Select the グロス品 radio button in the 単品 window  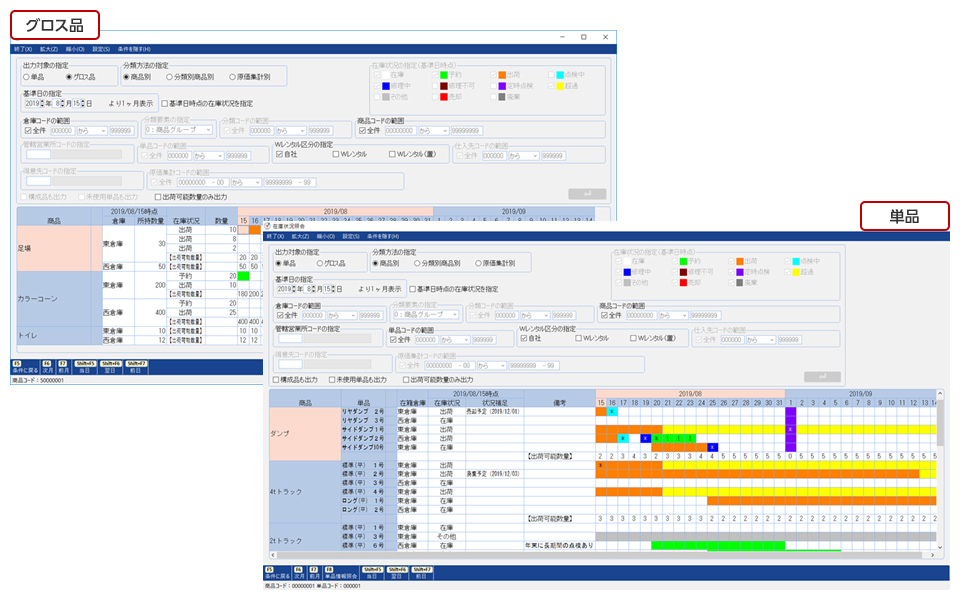(x=319, y=263)
